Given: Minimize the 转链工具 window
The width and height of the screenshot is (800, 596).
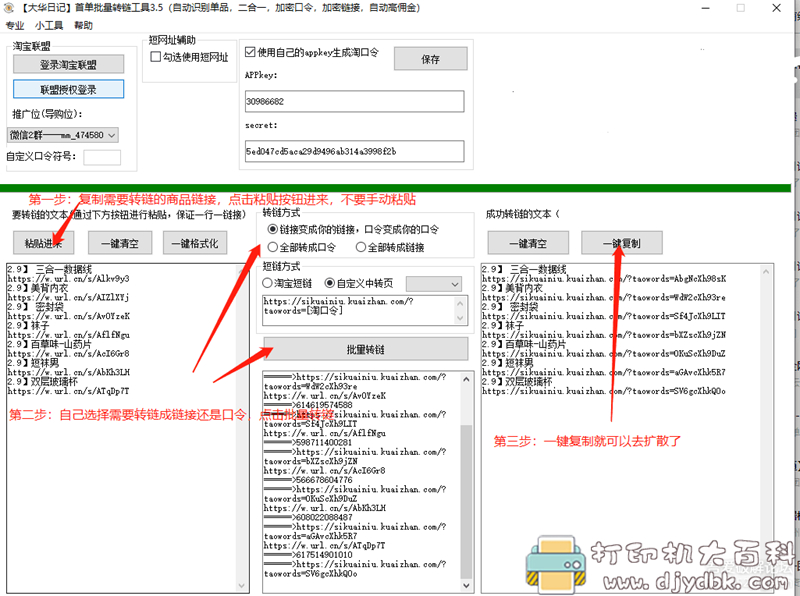Looking at the screenshot, I should [706, 8].
